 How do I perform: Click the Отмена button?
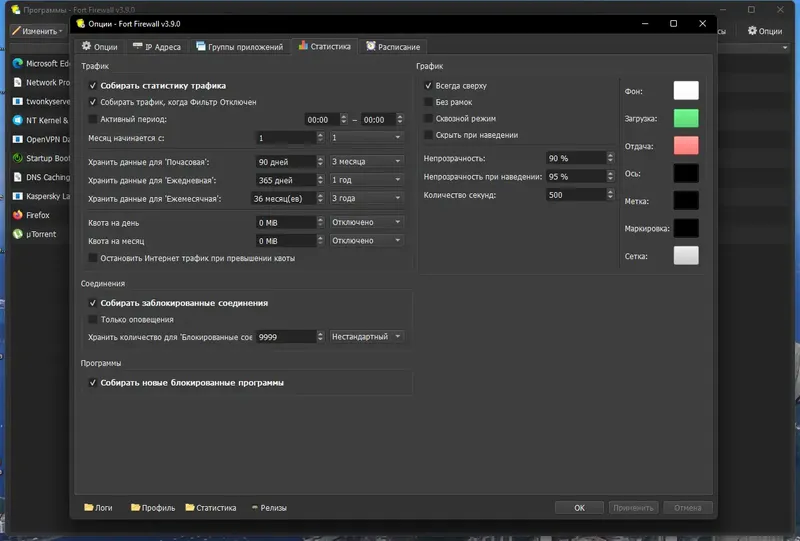coord(687,508)
